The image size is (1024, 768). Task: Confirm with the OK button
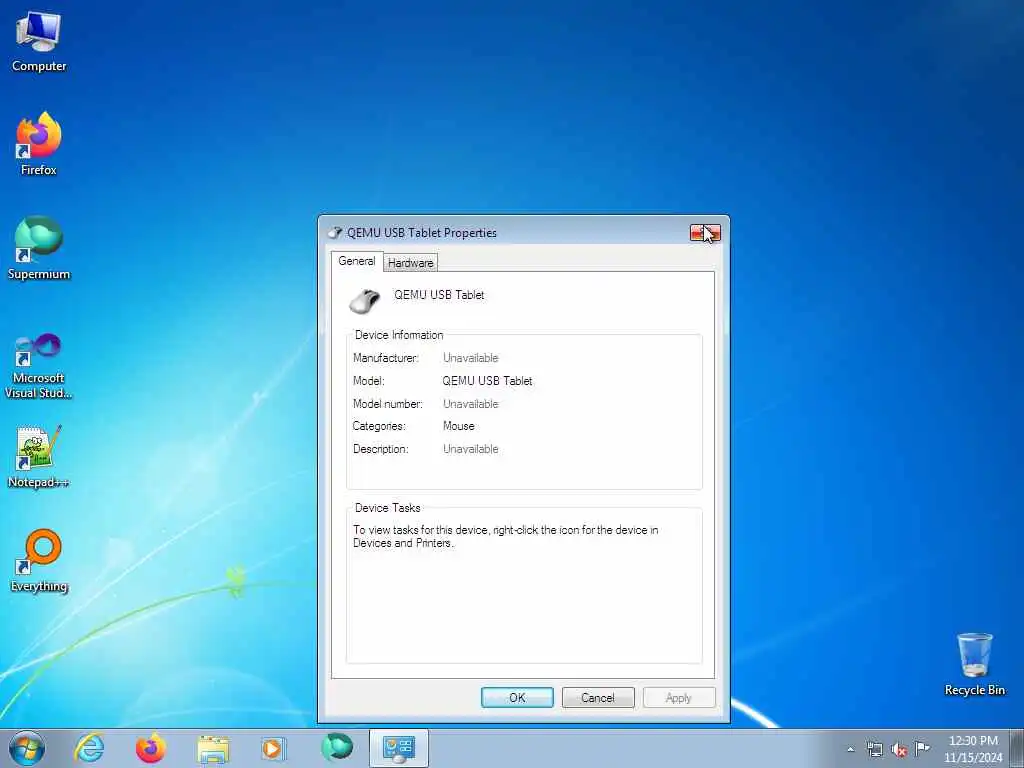tap(517, 697)
